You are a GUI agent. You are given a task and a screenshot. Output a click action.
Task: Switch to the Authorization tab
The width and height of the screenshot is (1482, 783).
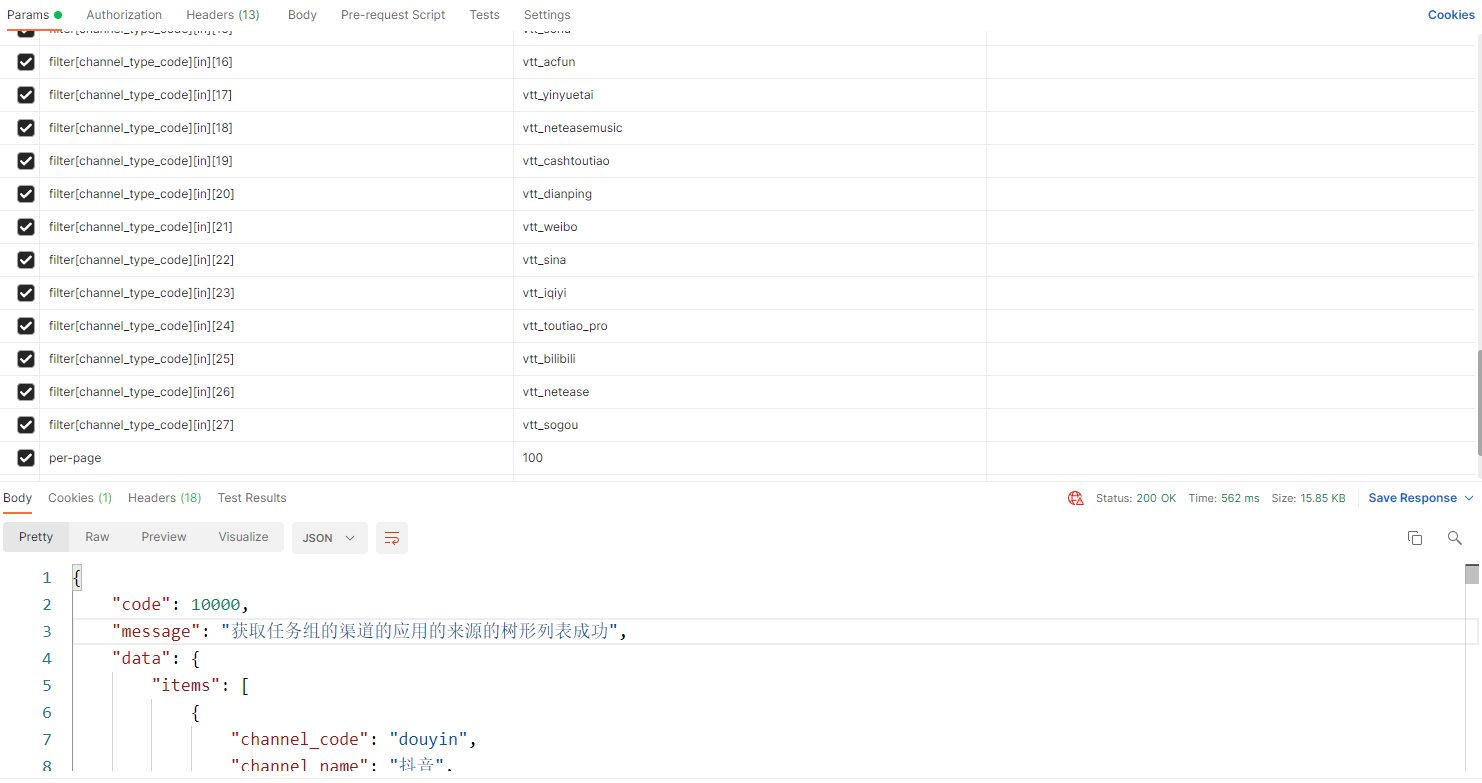124,15
